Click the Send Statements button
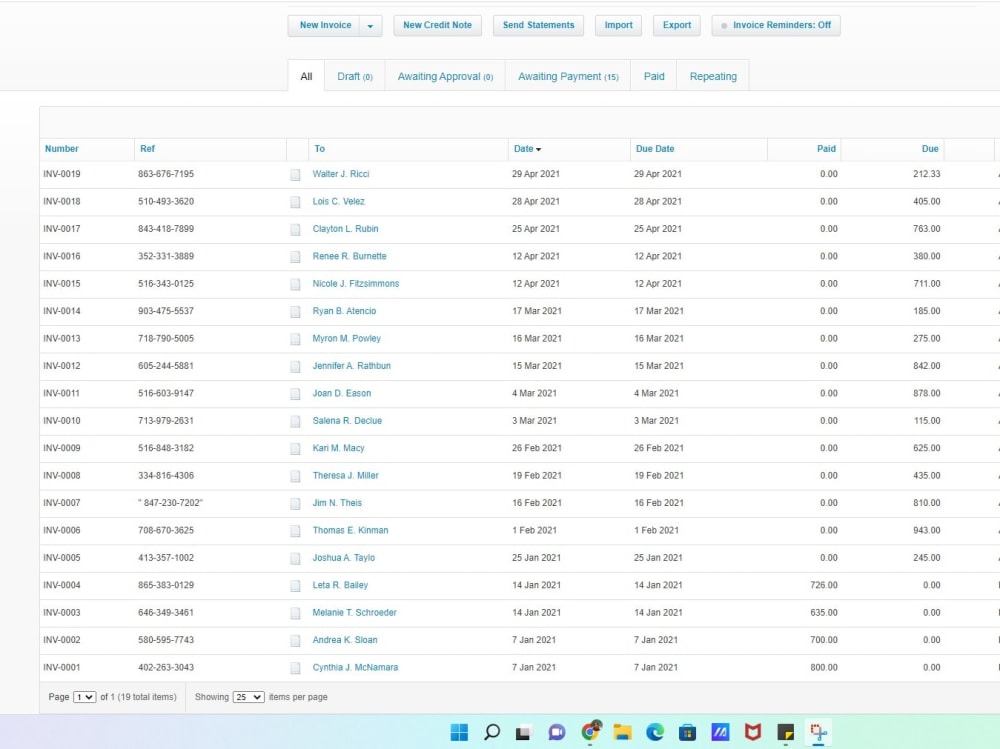This screenshot has height=749, width=1000. [538, 25]
